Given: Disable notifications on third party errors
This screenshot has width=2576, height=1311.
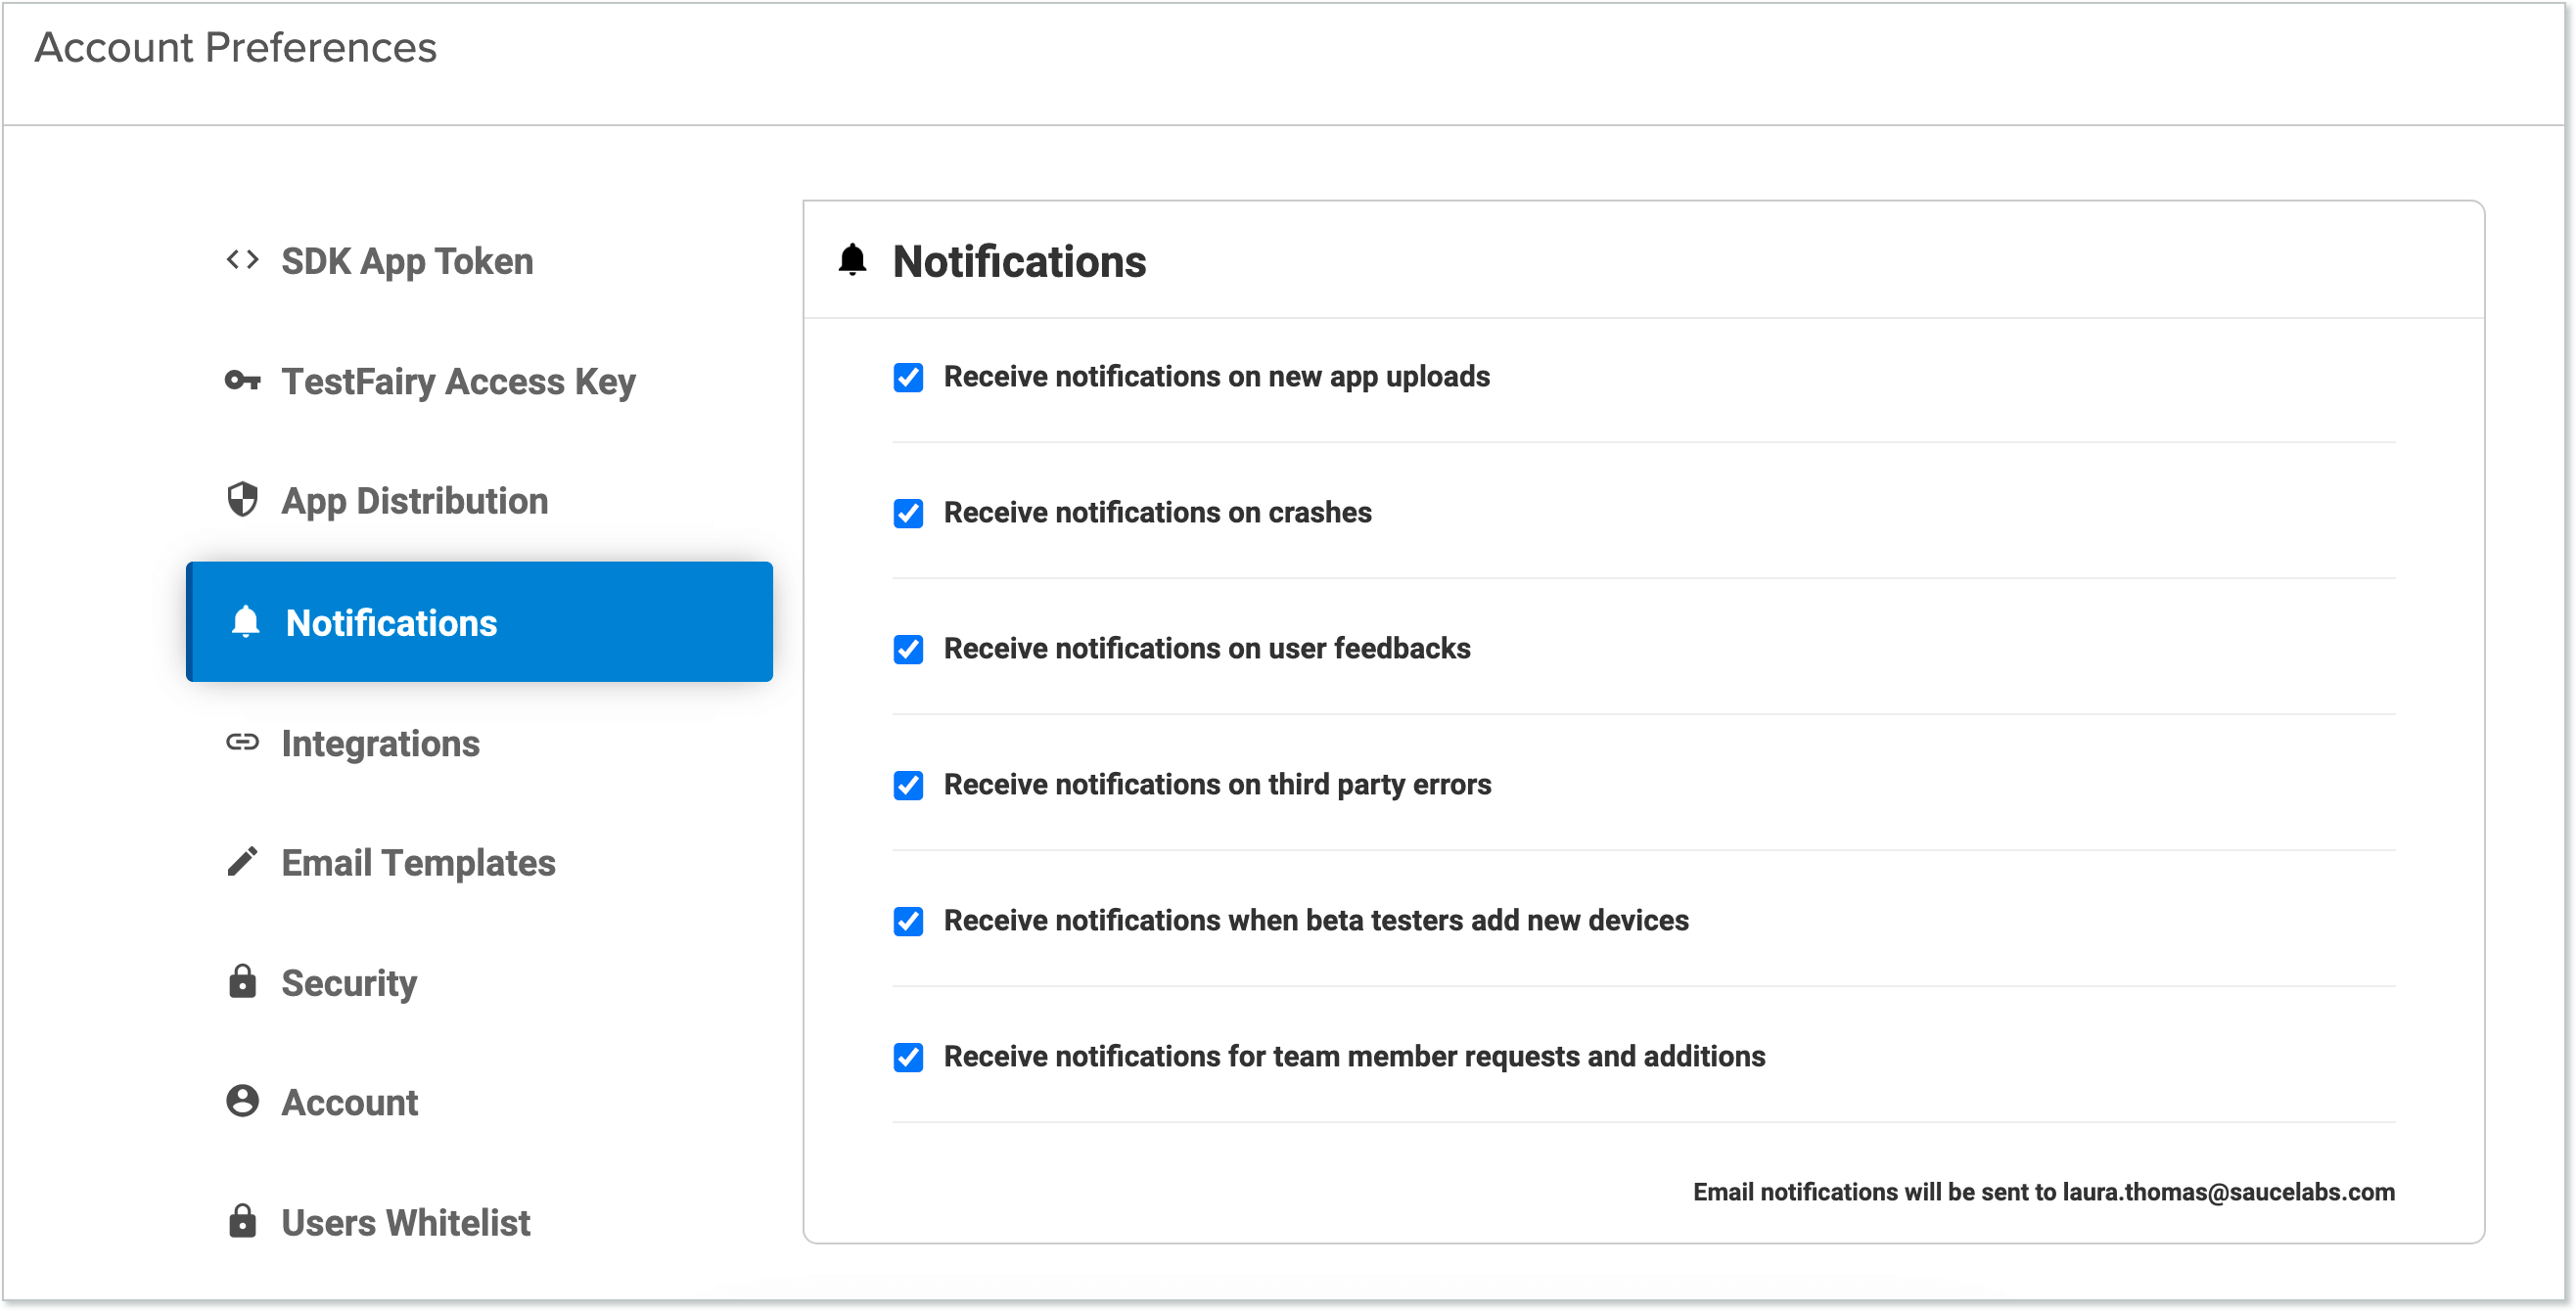Looking at the screenshot, I should [908, 786].
